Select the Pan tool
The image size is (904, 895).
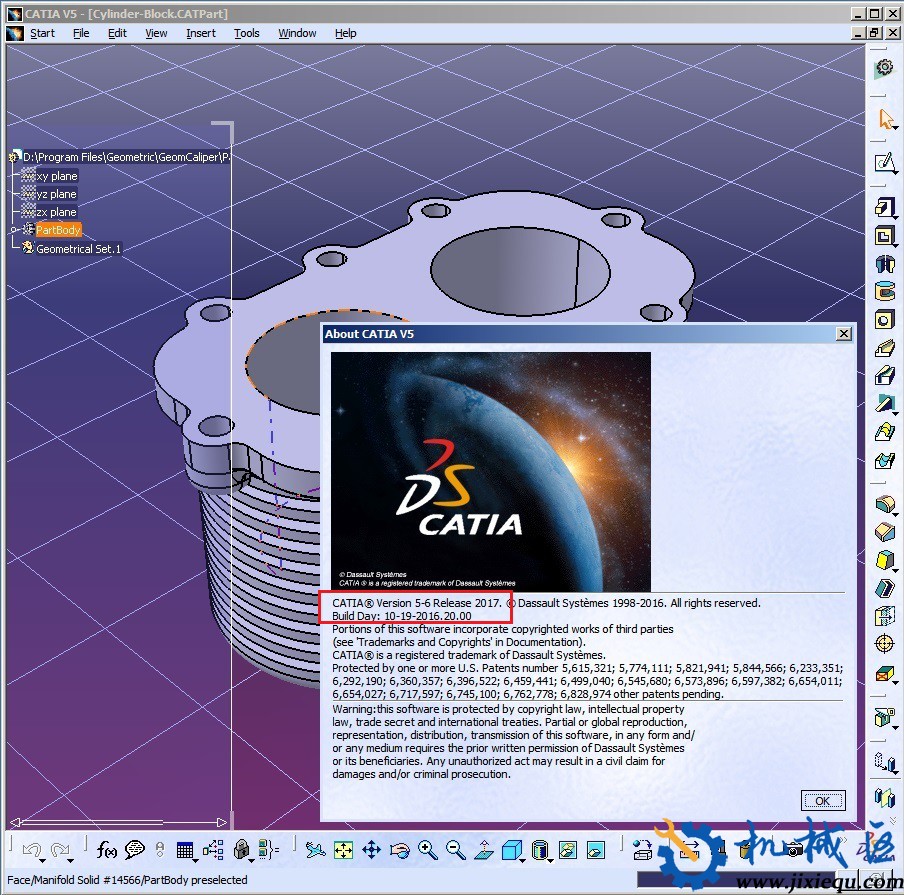tap(373, 849)
